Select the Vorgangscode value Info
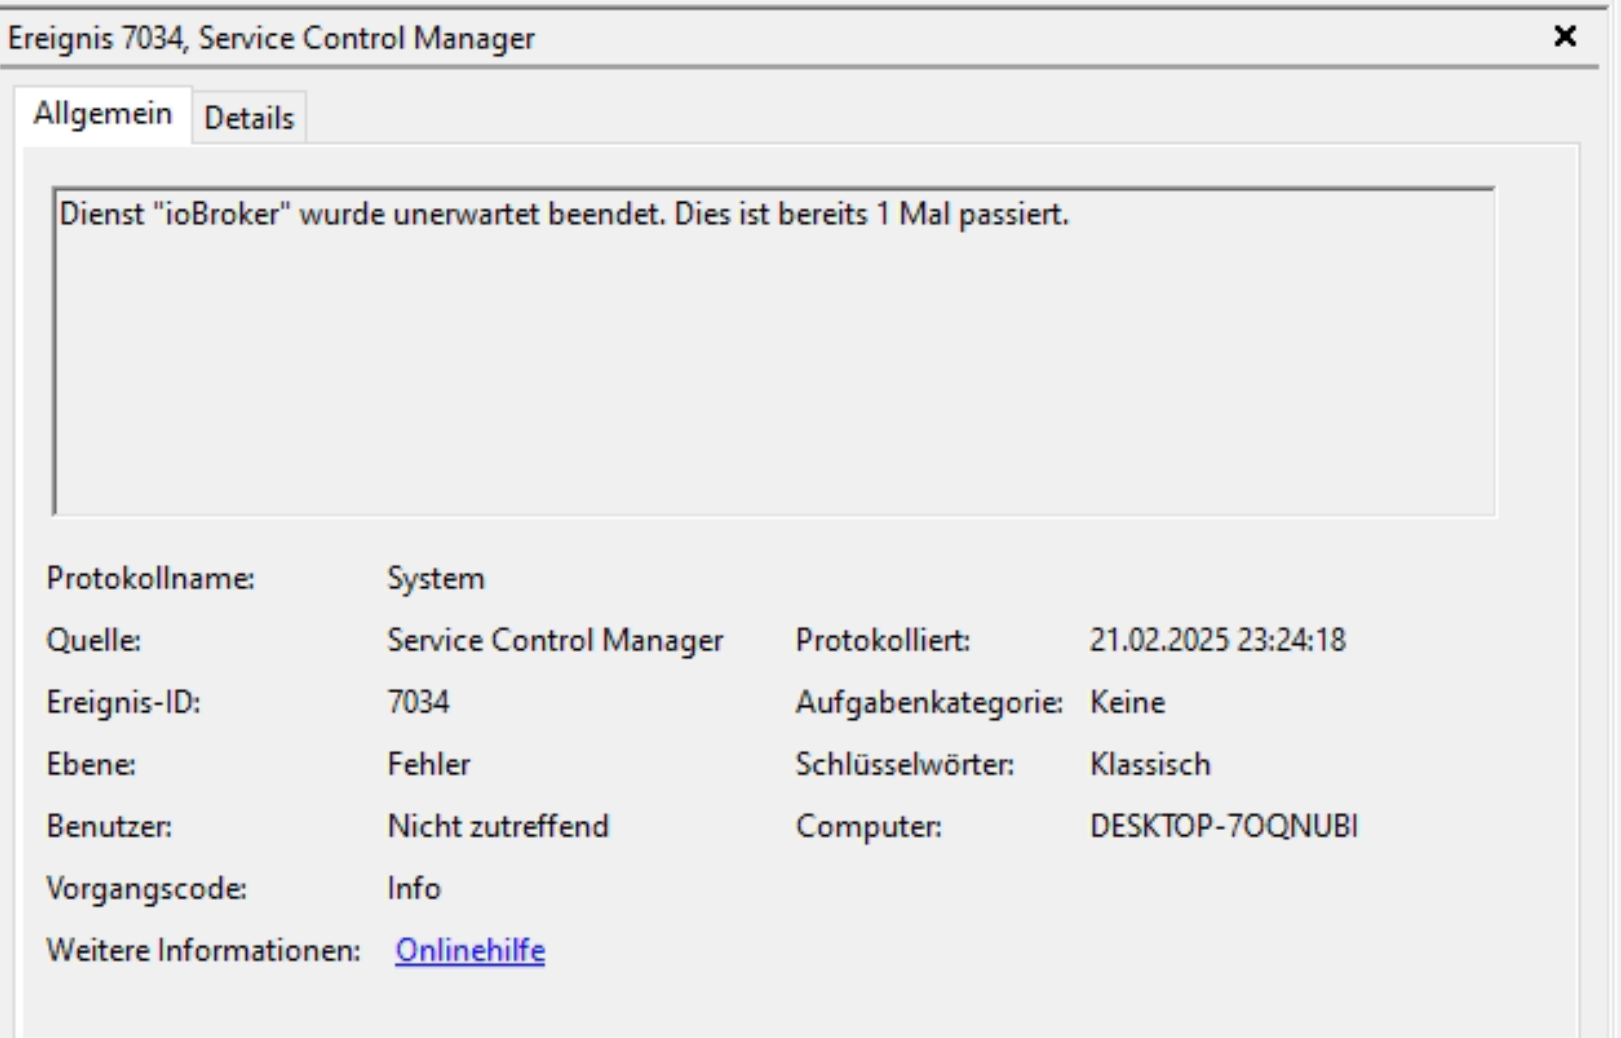 (414, 888)
